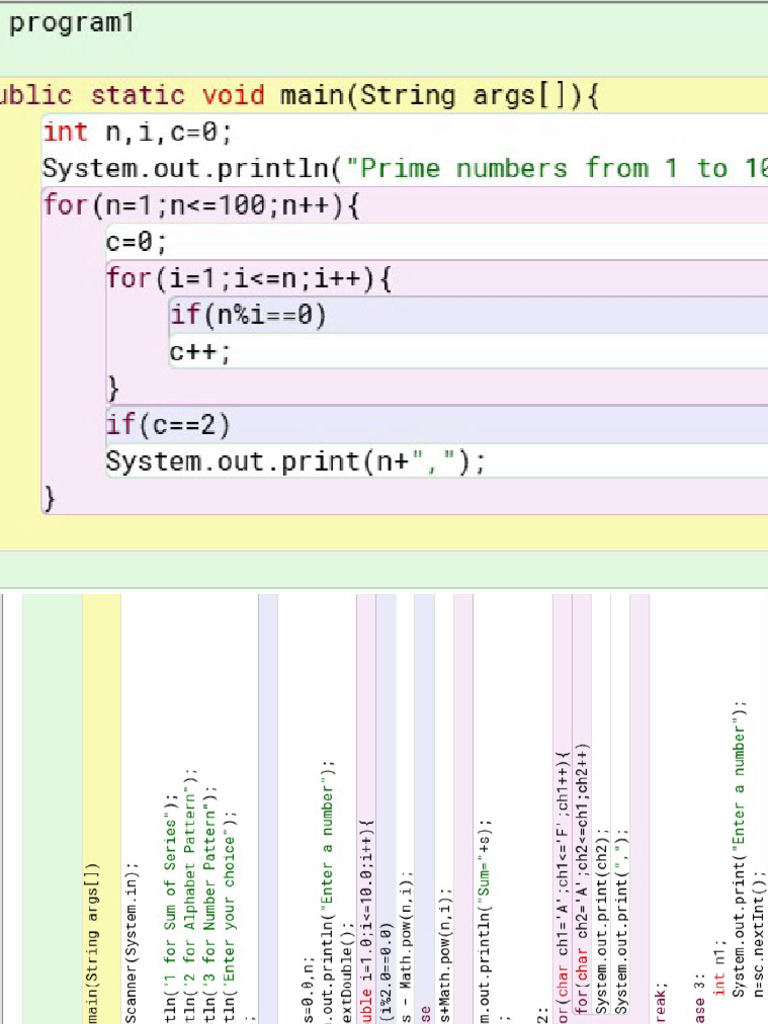Image resolution: width=768 pixels, height=1024 pixels.
Task: Click the "c++;" statement
Action: 200,353
